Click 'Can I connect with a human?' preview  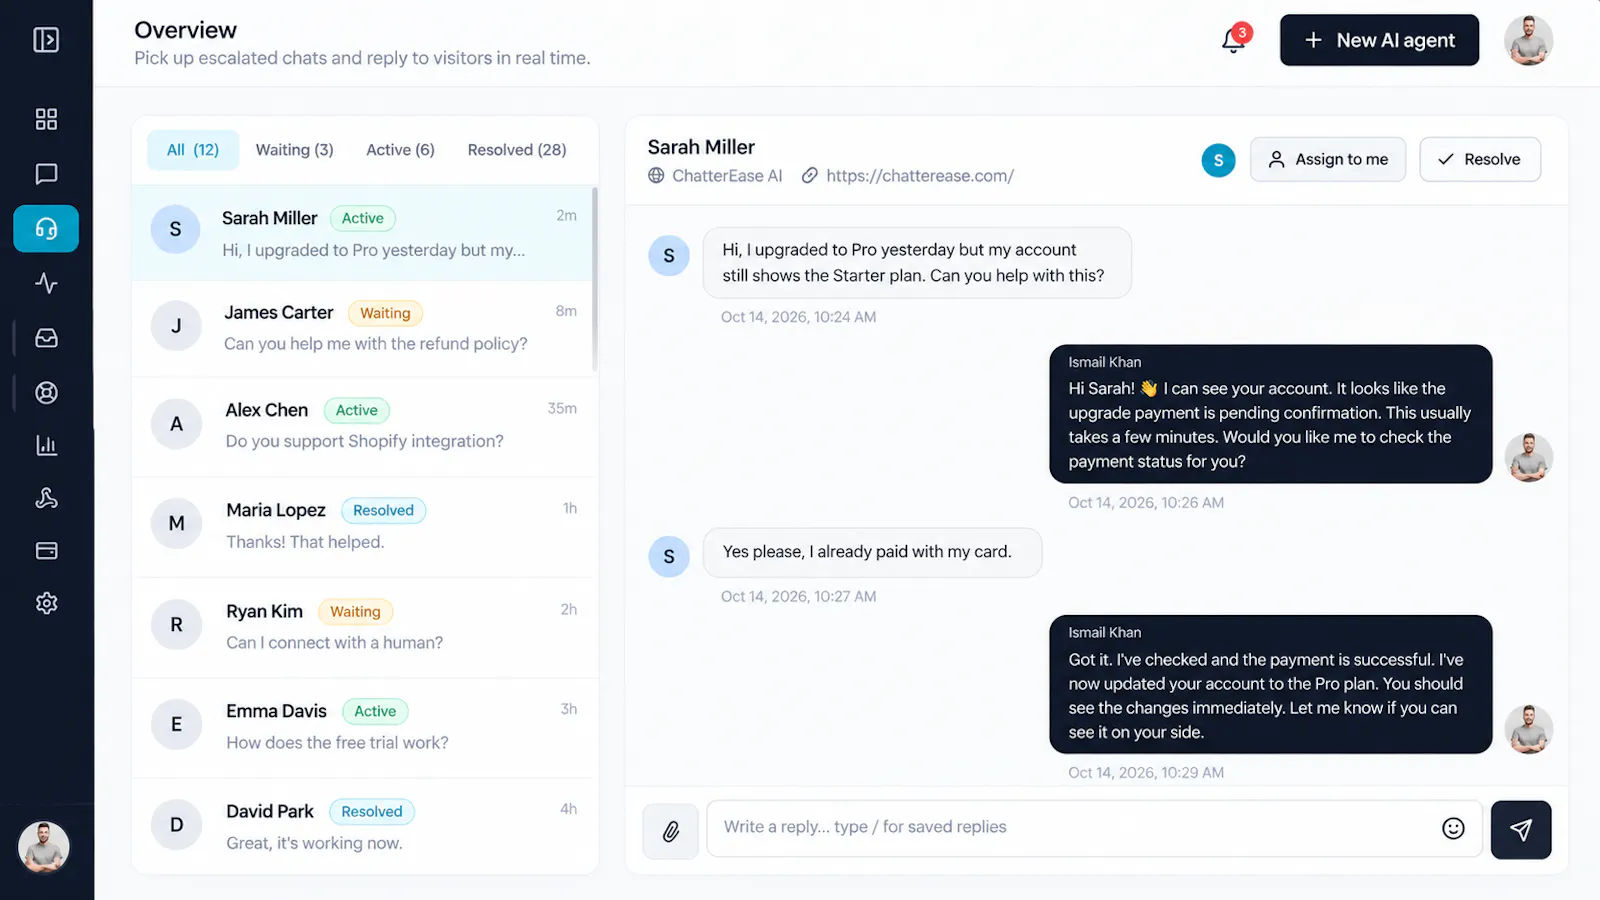point(334,643)
